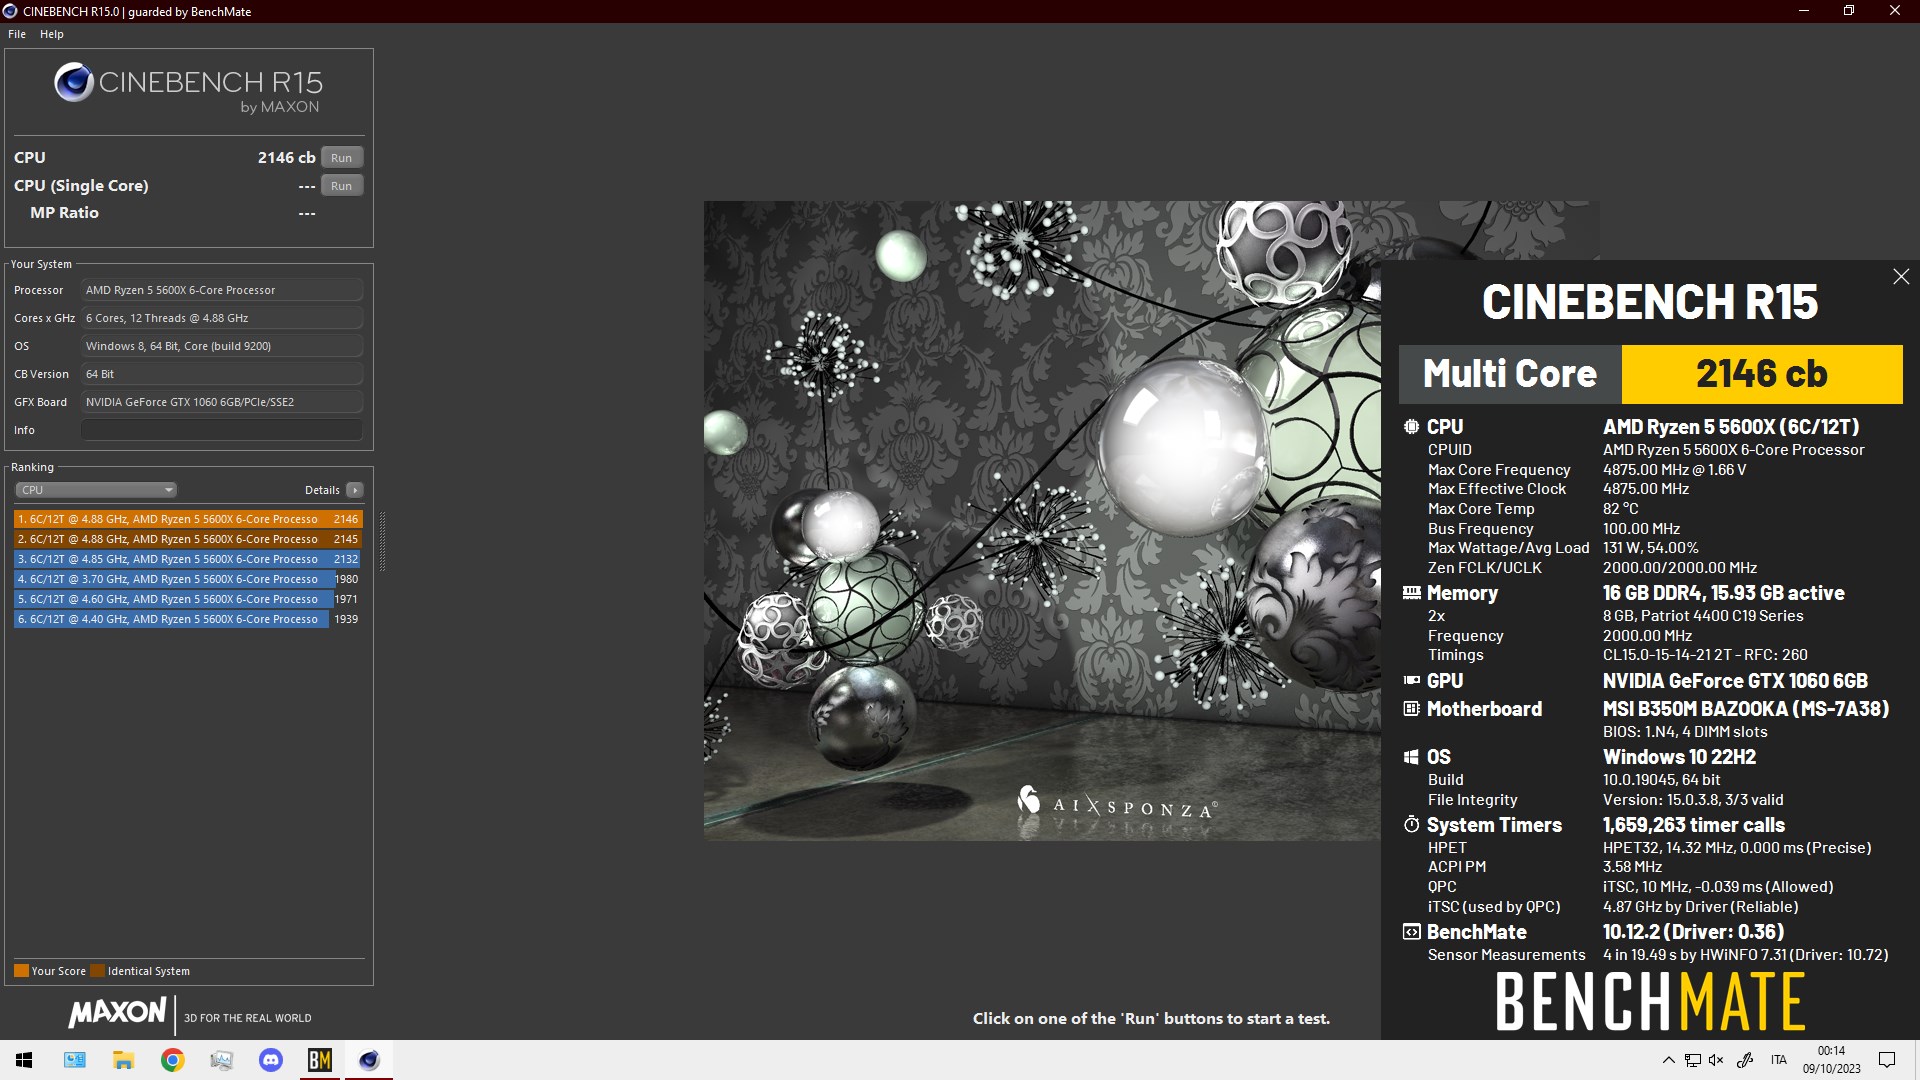Image resolution: width=1920 pixels, height=1080 pixels.
Task: Open the notification center icon
Action: pos(1887,1060)
